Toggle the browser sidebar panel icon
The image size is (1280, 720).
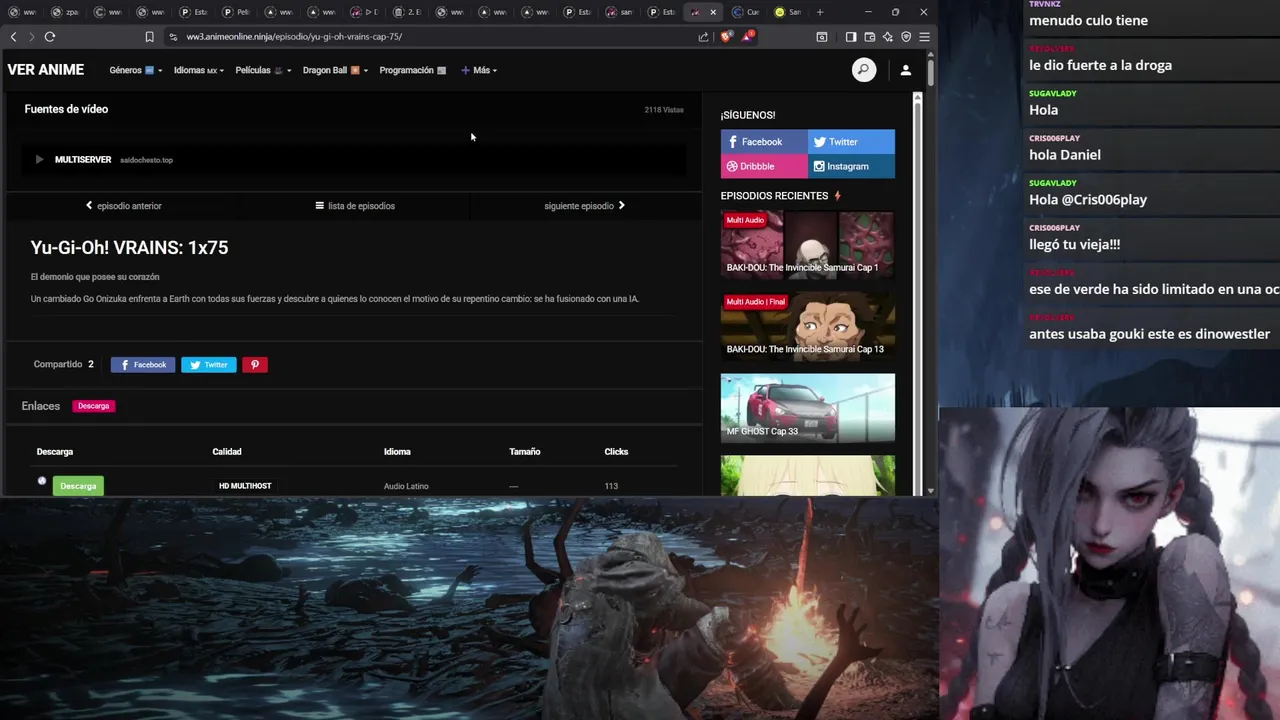[x=850, y=37]
